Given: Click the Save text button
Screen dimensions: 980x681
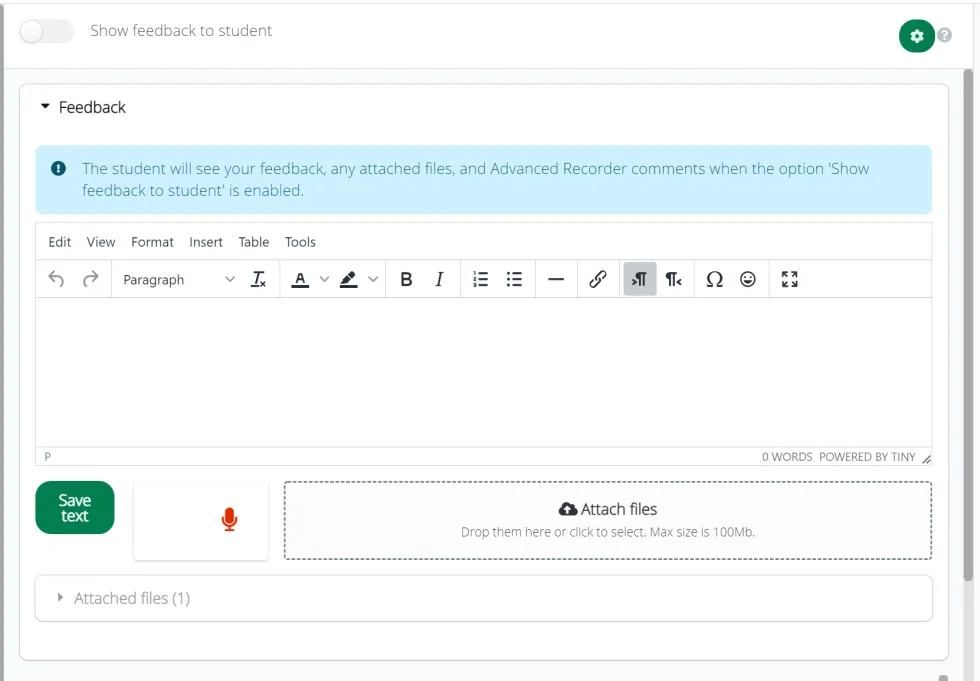Looking at the screenshot, I should [x=75, y=508].
